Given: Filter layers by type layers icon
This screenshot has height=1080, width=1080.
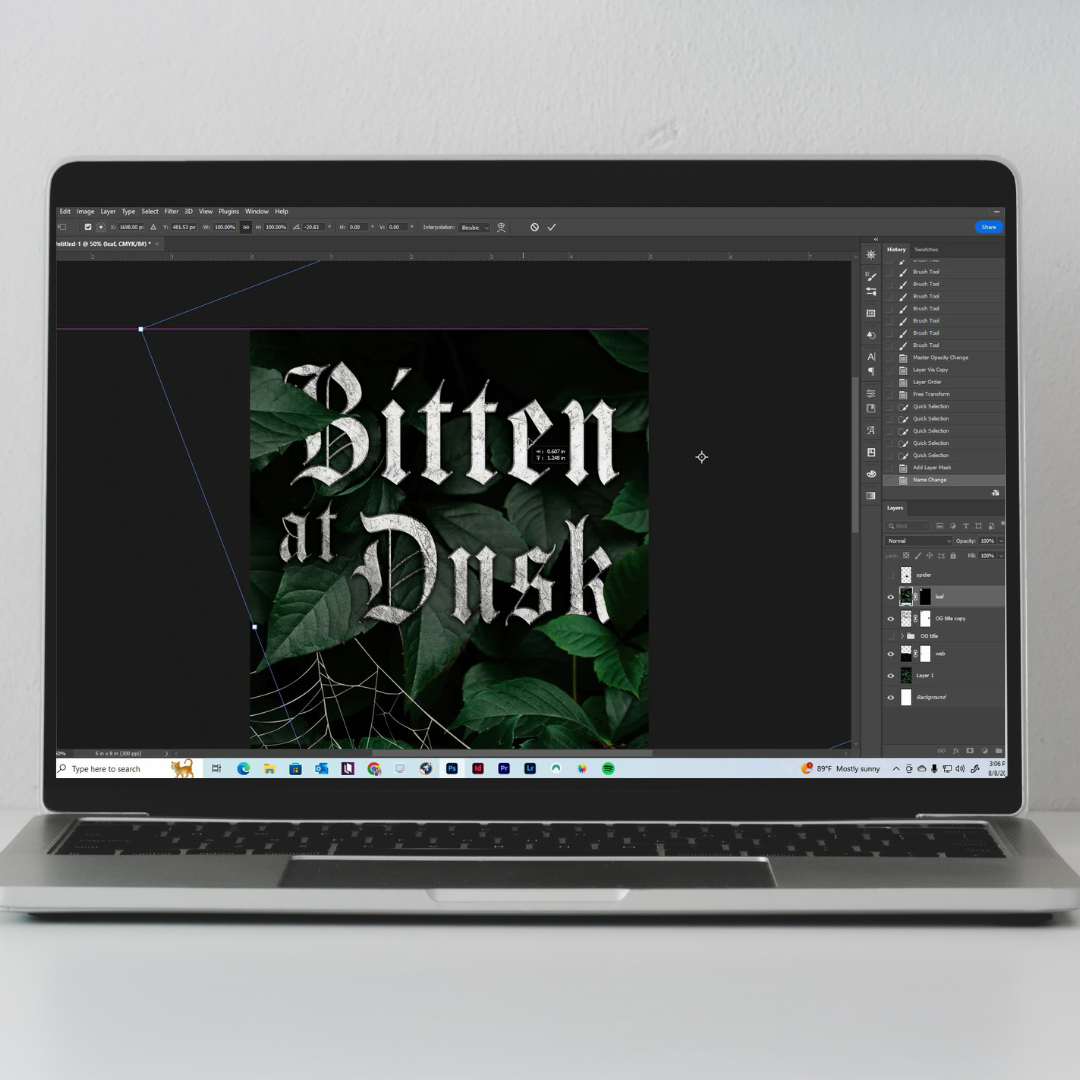Looking at the screenshot, I should [x=966, y=526].
